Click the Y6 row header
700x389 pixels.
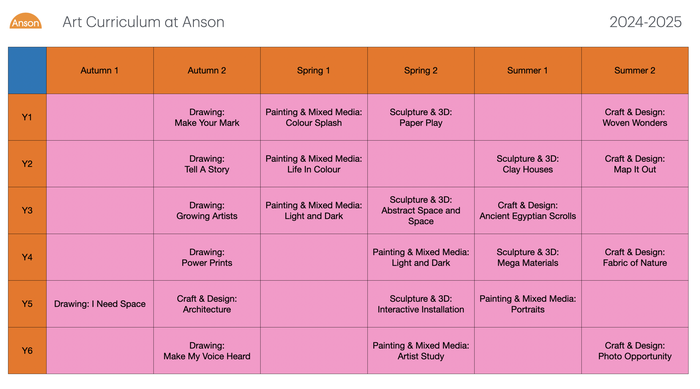pyautogui.click(x=27, y=351)
